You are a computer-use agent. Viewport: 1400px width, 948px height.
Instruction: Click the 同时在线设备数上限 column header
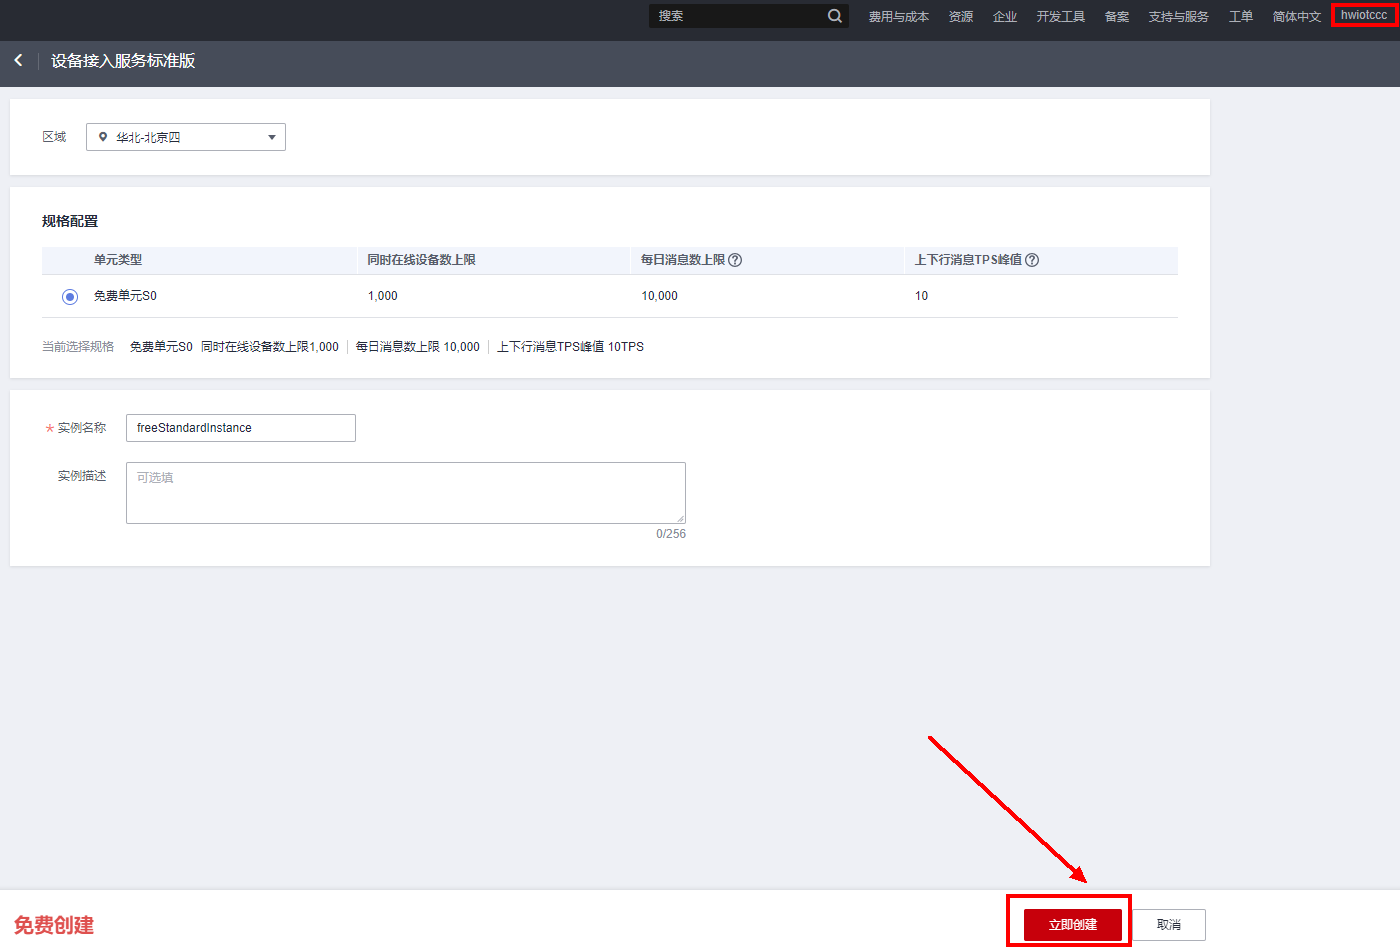click(421, 260)
